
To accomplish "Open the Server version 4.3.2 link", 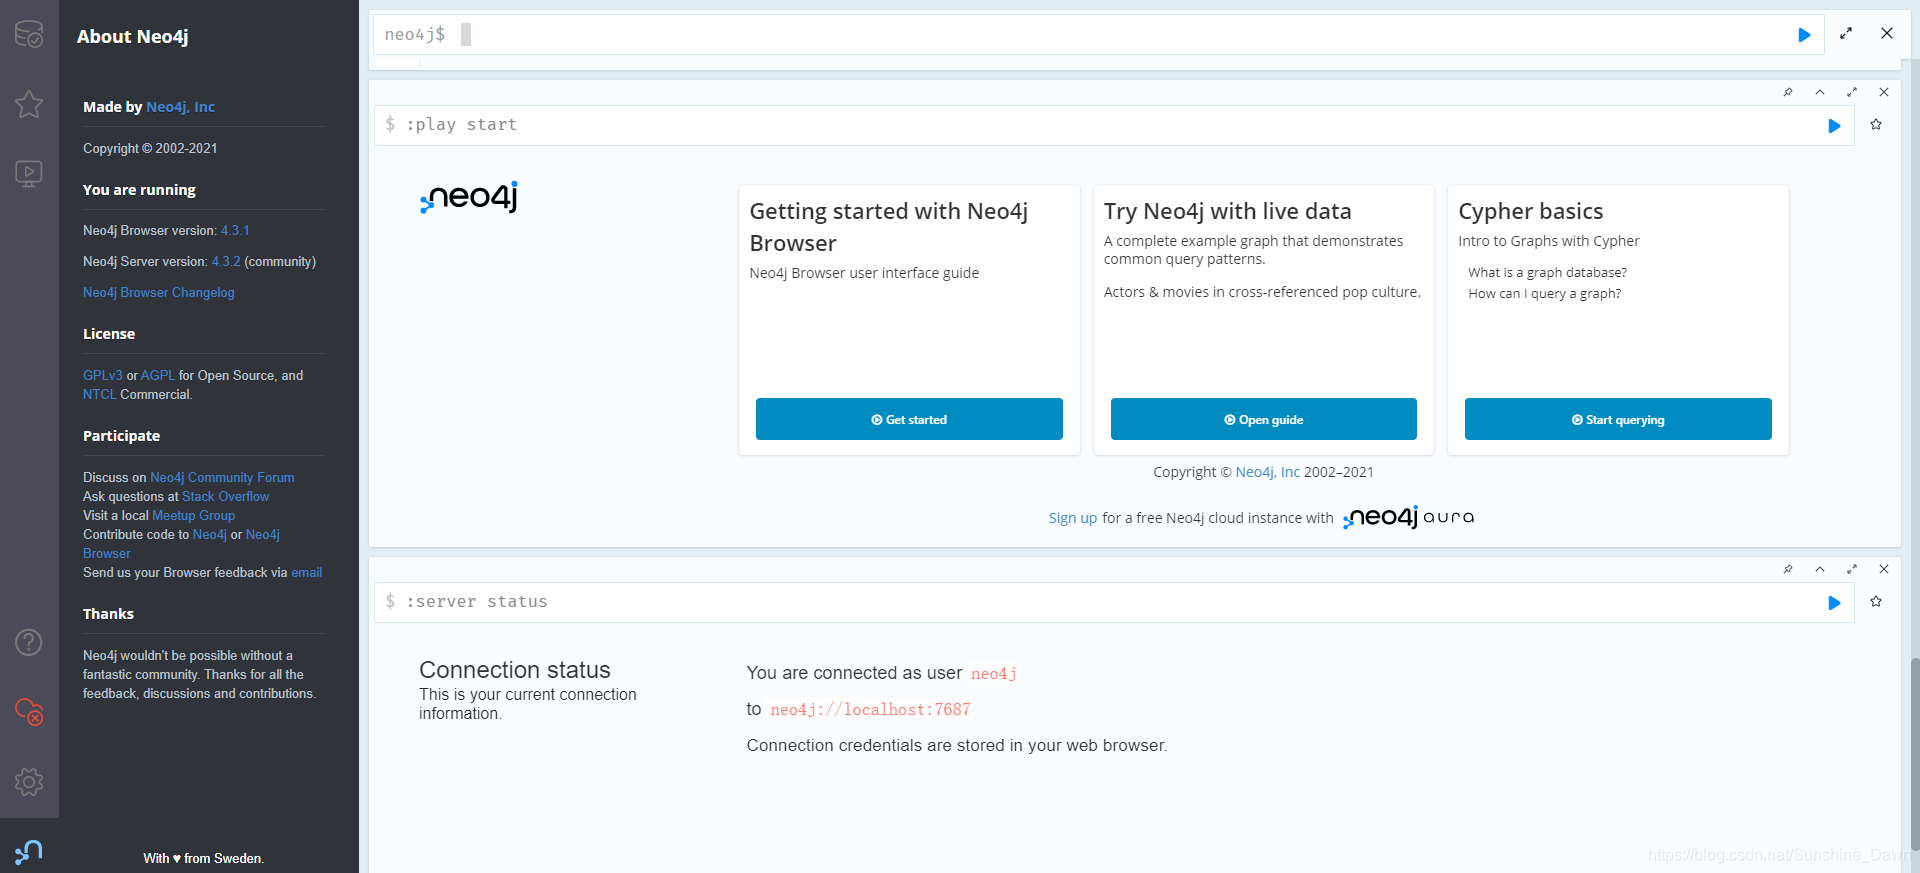I will pyautogui.click(x=226, y=262).
